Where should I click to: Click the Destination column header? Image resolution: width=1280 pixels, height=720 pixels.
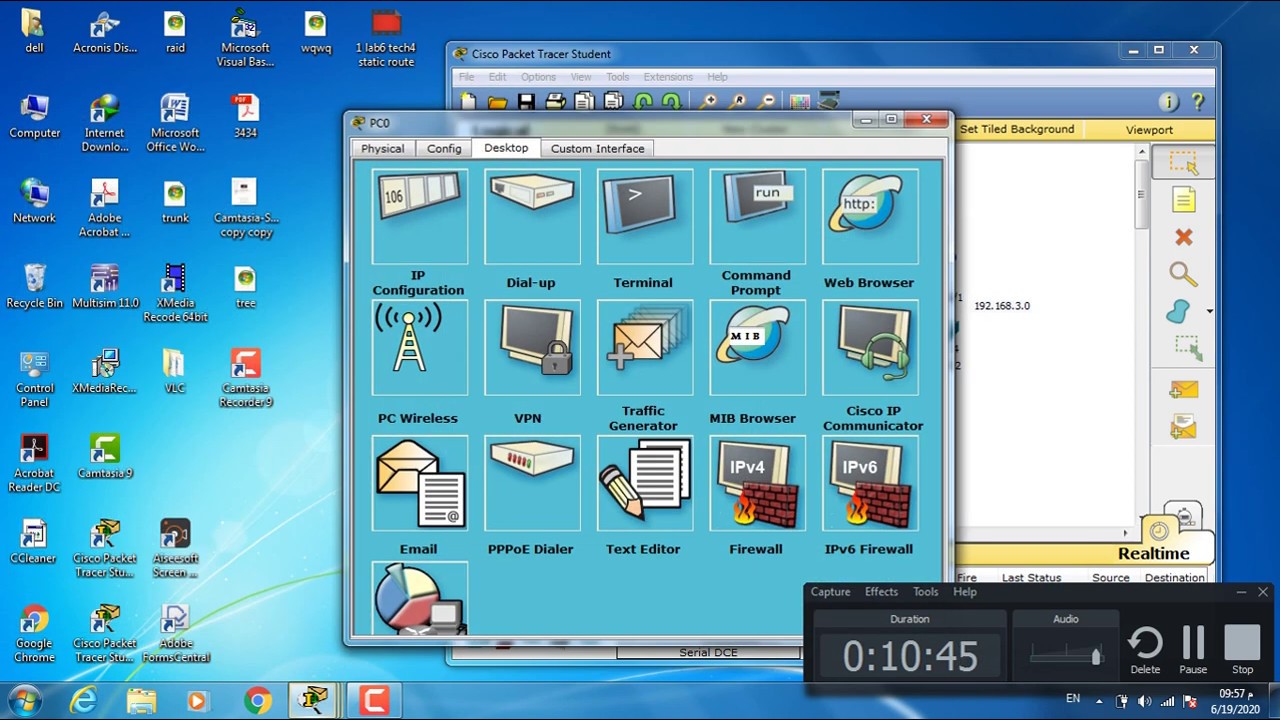[1175, 578]
